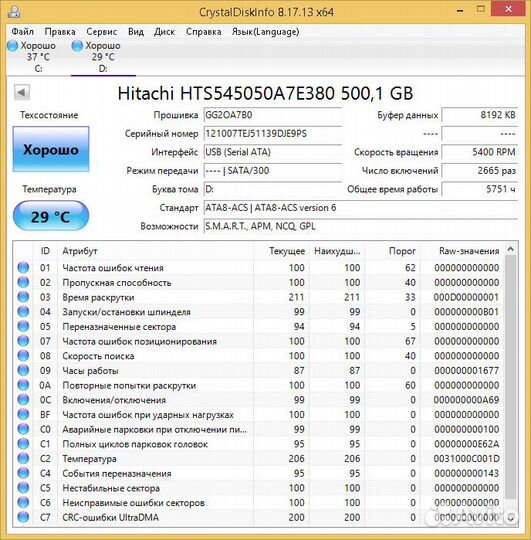Click status icon for attribute C6
Image resolution: width=531 pixels, height=540 pixels.
pyautogui.click(x=23, y=503)
